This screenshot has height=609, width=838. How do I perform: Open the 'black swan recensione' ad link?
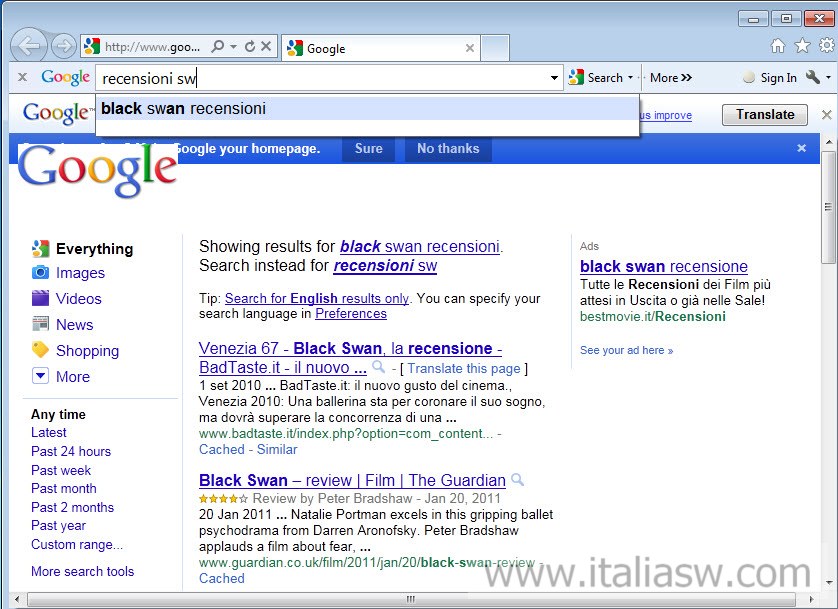tap(664, 266)
